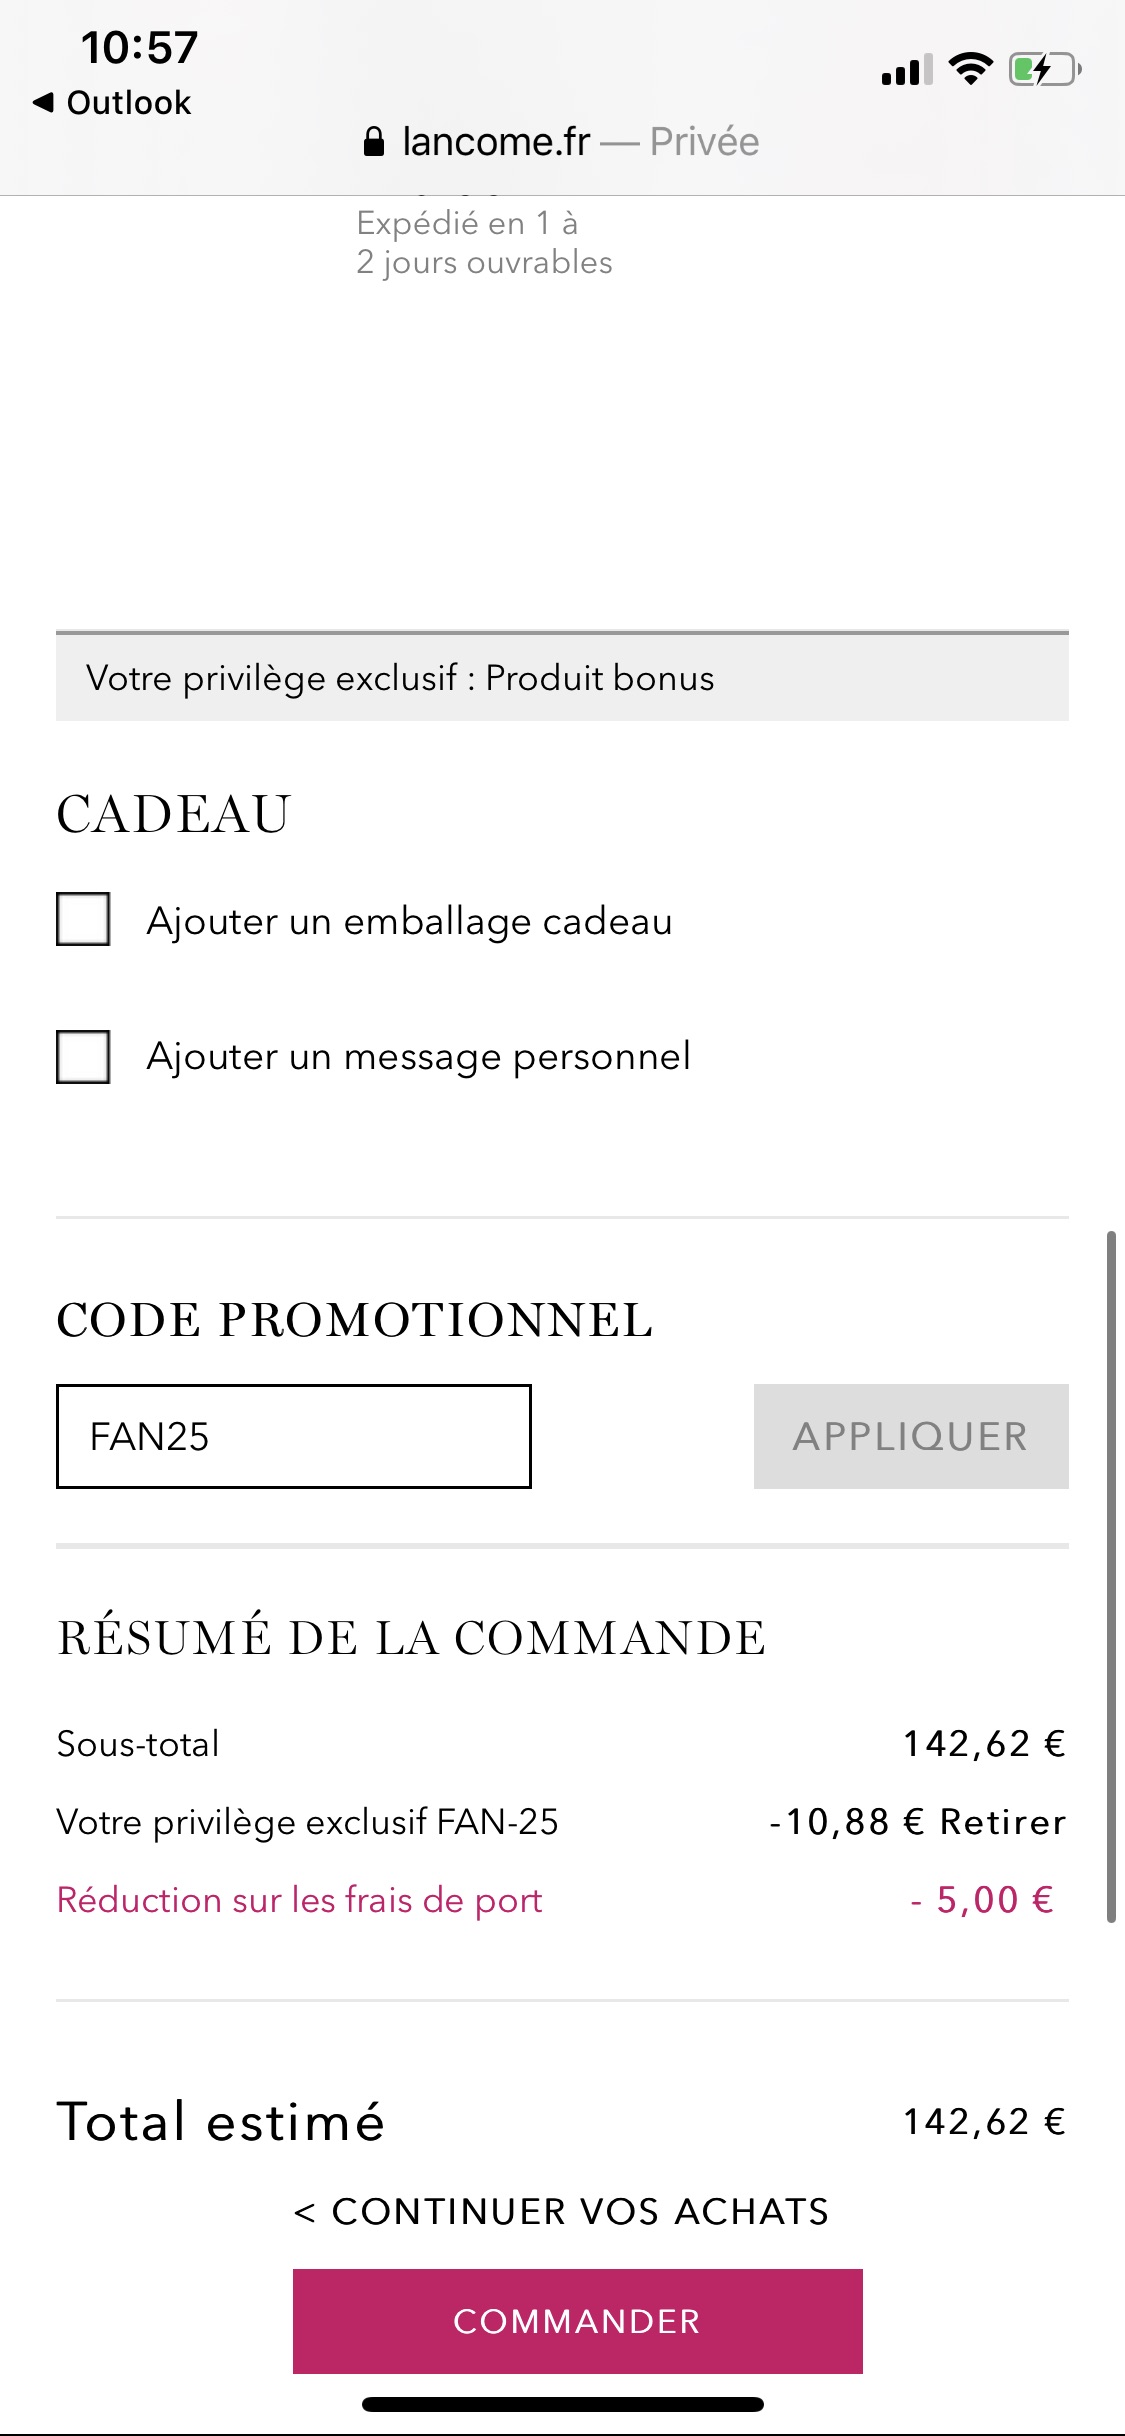The image size is (1125, 2436).
Task: Click the APPLIQUER button
Action: pyautogui.click(x=911, y=1436)
